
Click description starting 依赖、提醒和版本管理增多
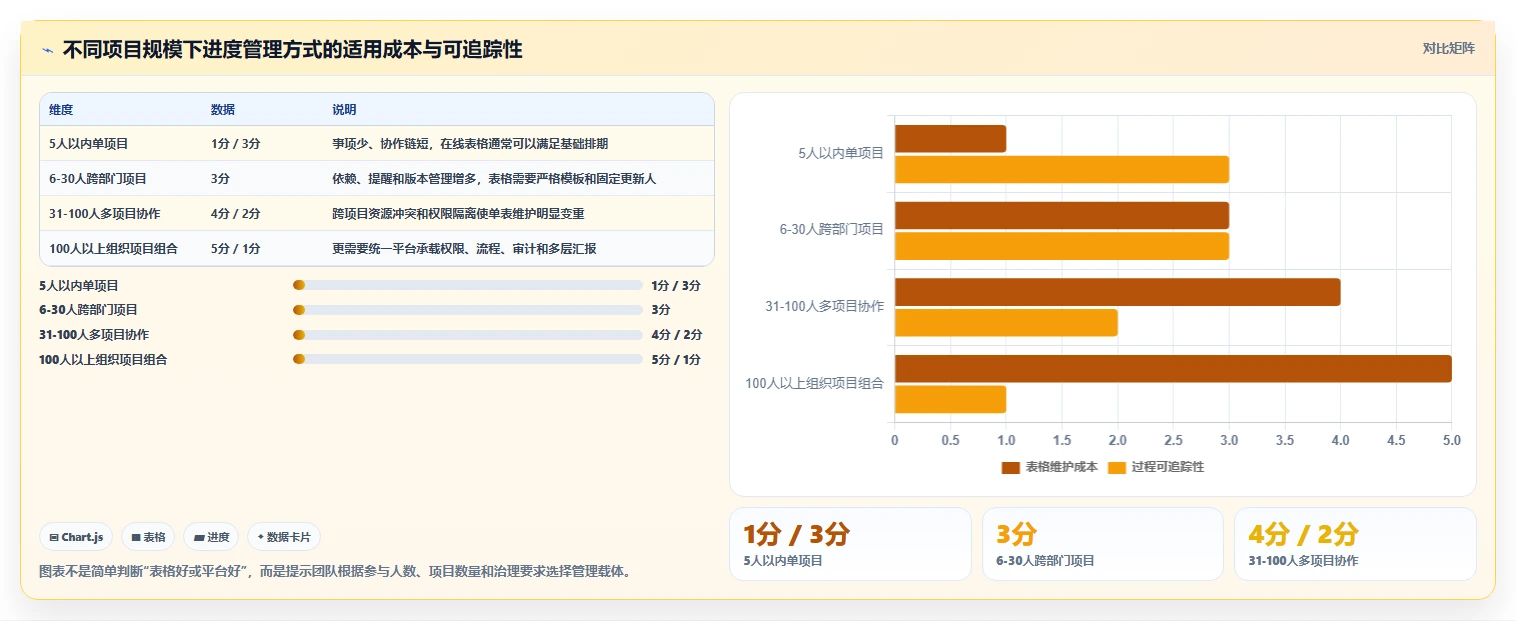click(x=494, y=179)
